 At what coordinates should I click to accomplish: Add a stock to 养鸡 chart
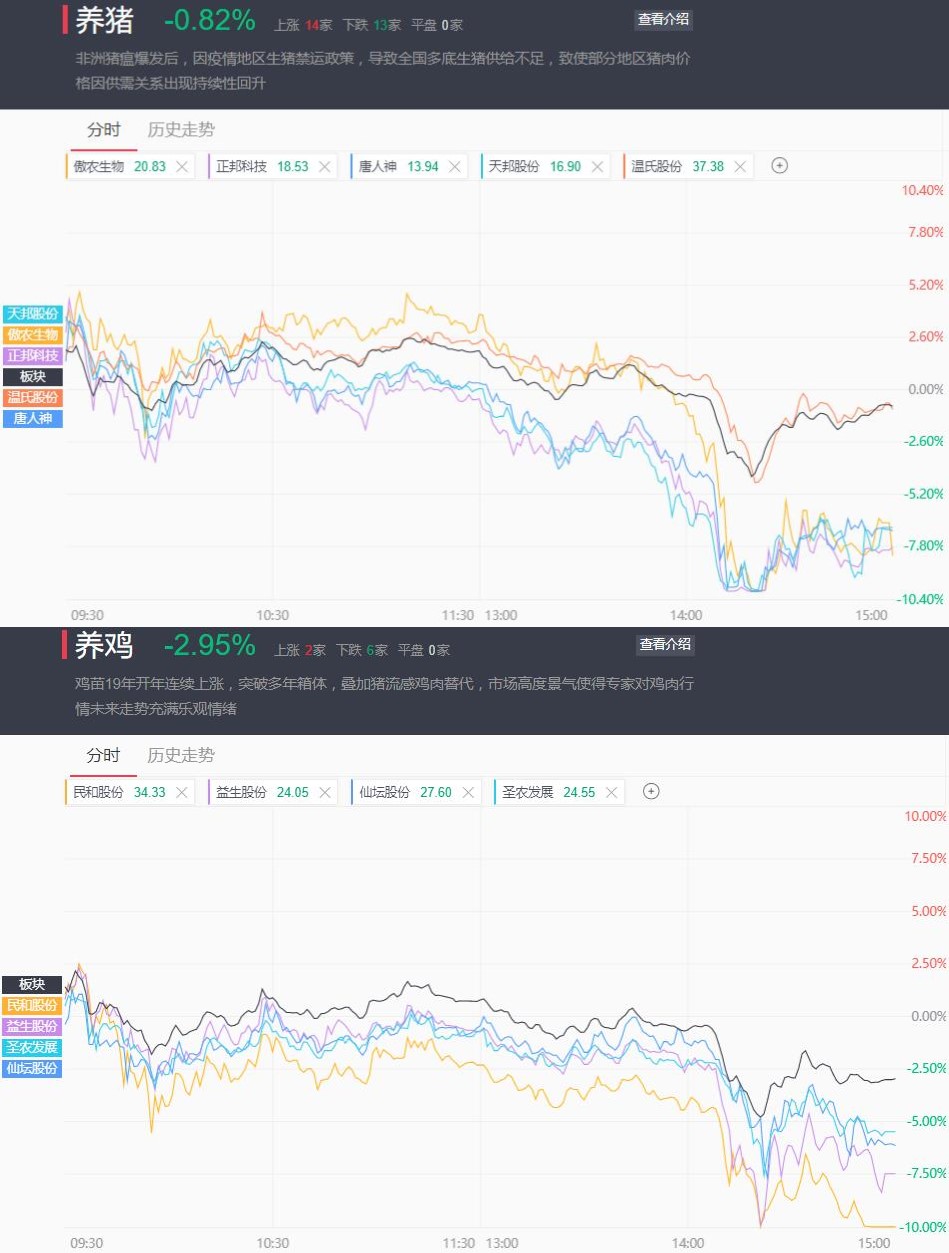(651, 792)
